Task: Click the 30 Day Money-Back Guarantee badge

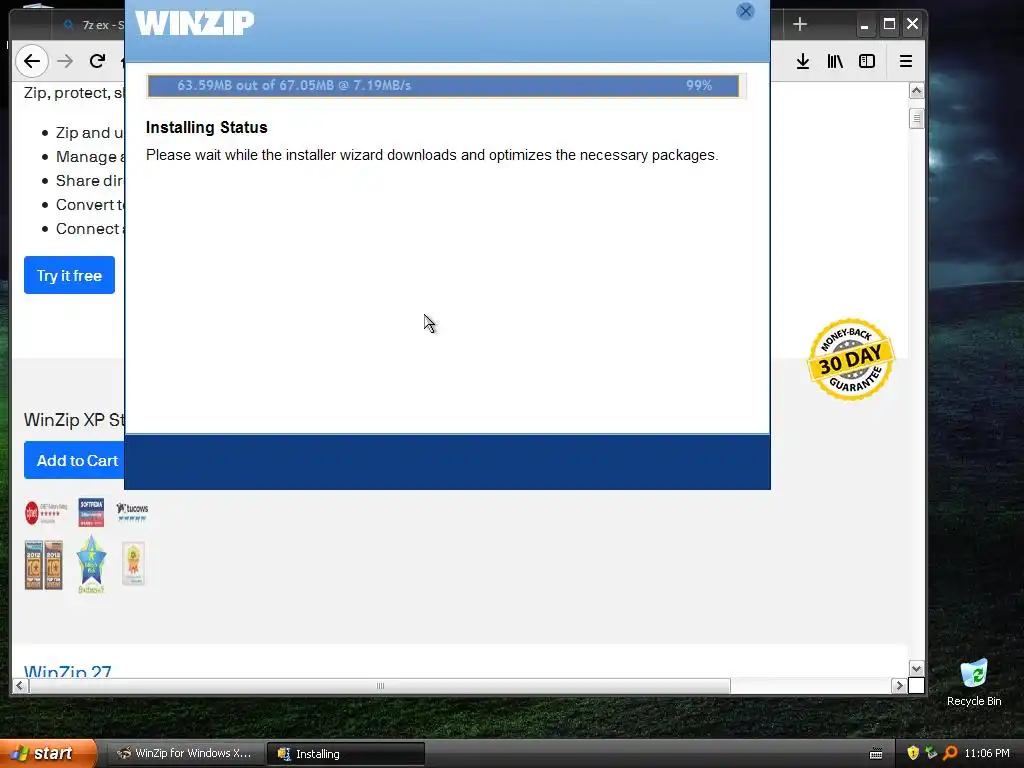Action: [850, 359]
